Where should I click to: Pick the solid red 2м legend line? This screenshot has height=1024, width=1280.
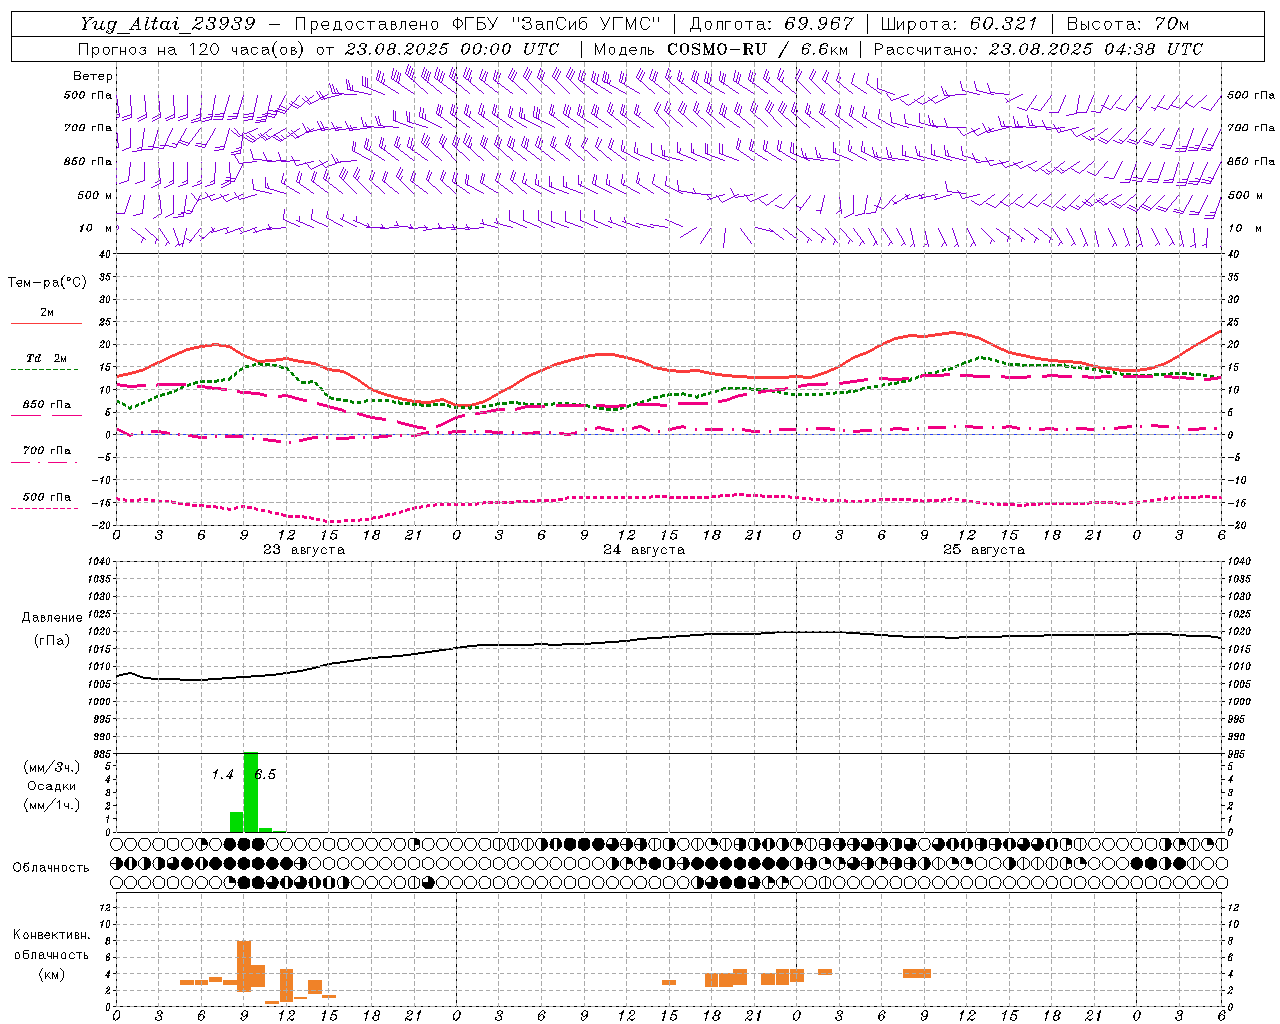[x=46, y=323]
